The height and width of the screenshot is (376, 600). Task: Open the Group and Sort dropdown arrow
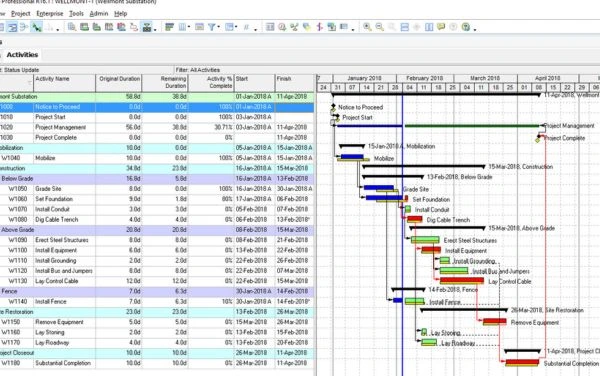(236, 27)
